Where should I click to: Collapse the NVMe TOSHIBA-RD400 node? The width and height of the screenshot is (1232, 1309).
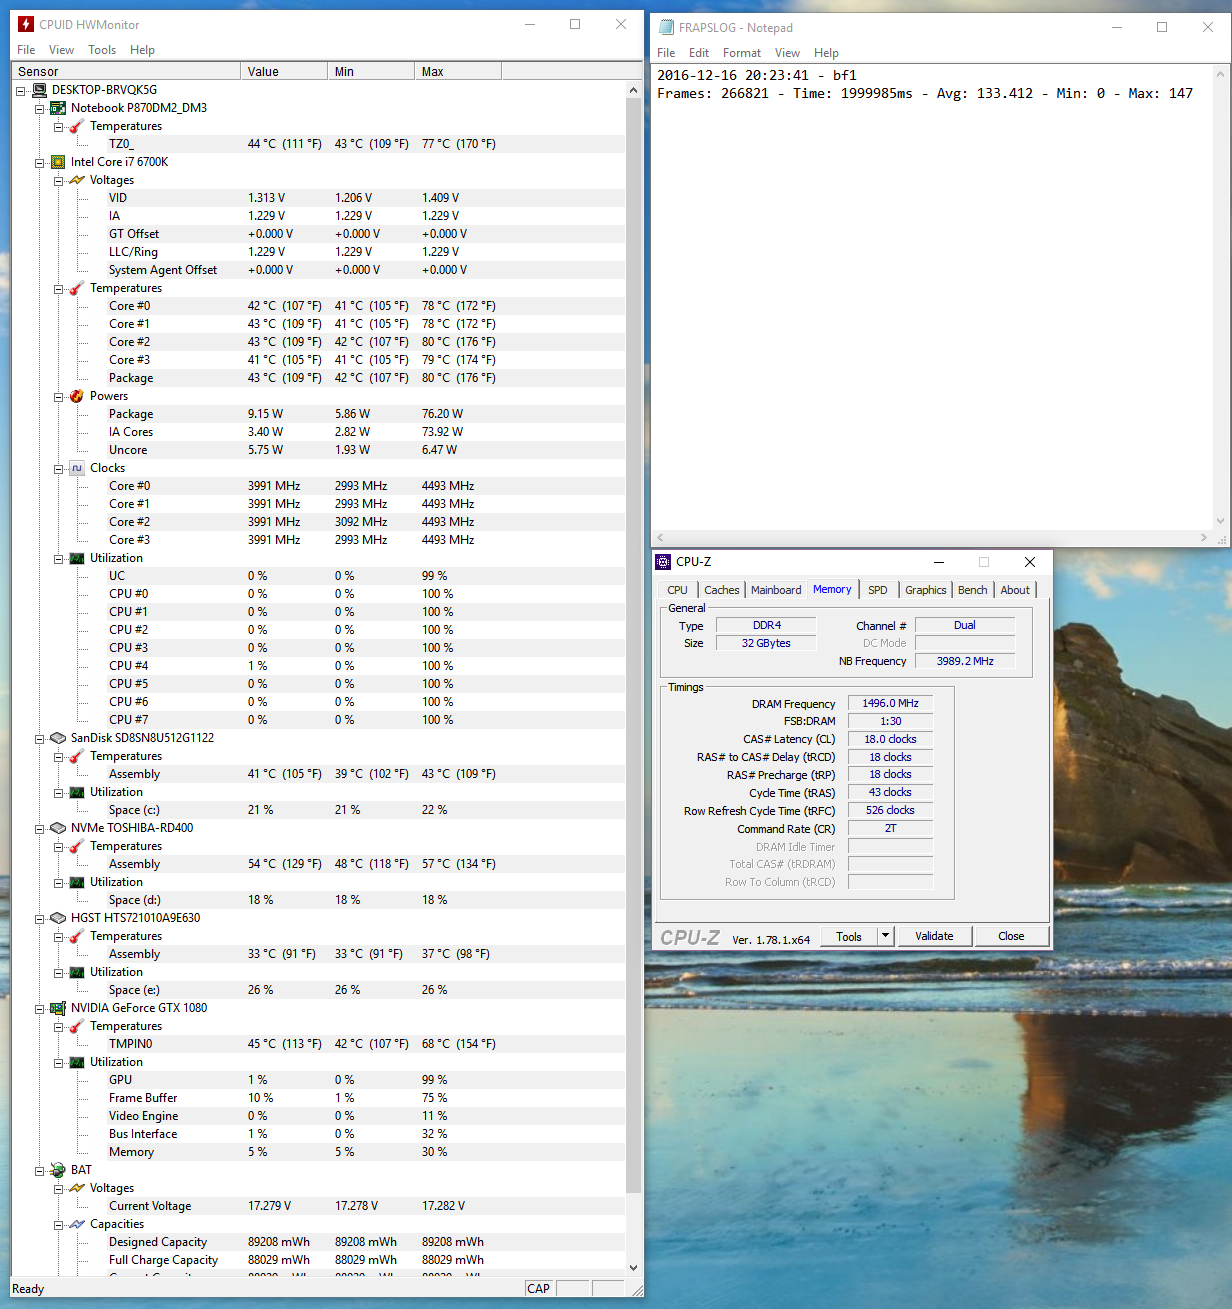pos(40,828)
